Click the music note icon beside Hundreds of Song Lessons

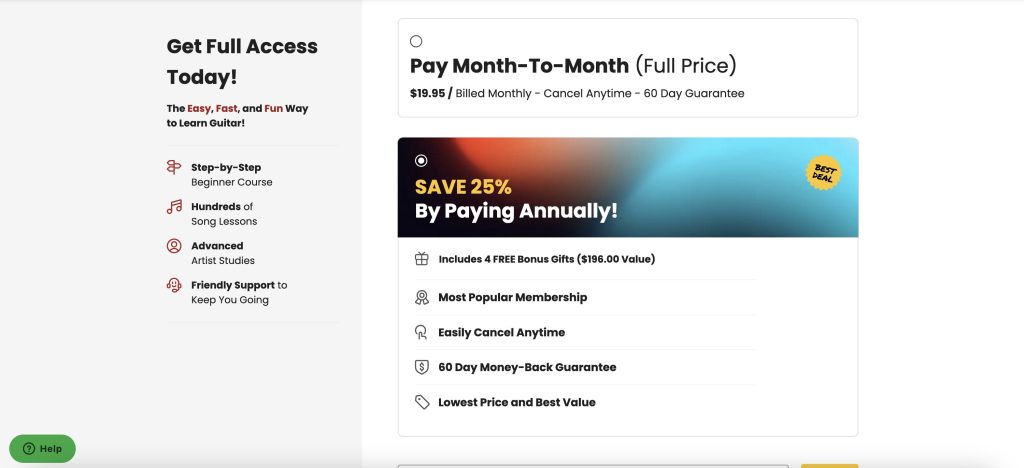(174, 207)
